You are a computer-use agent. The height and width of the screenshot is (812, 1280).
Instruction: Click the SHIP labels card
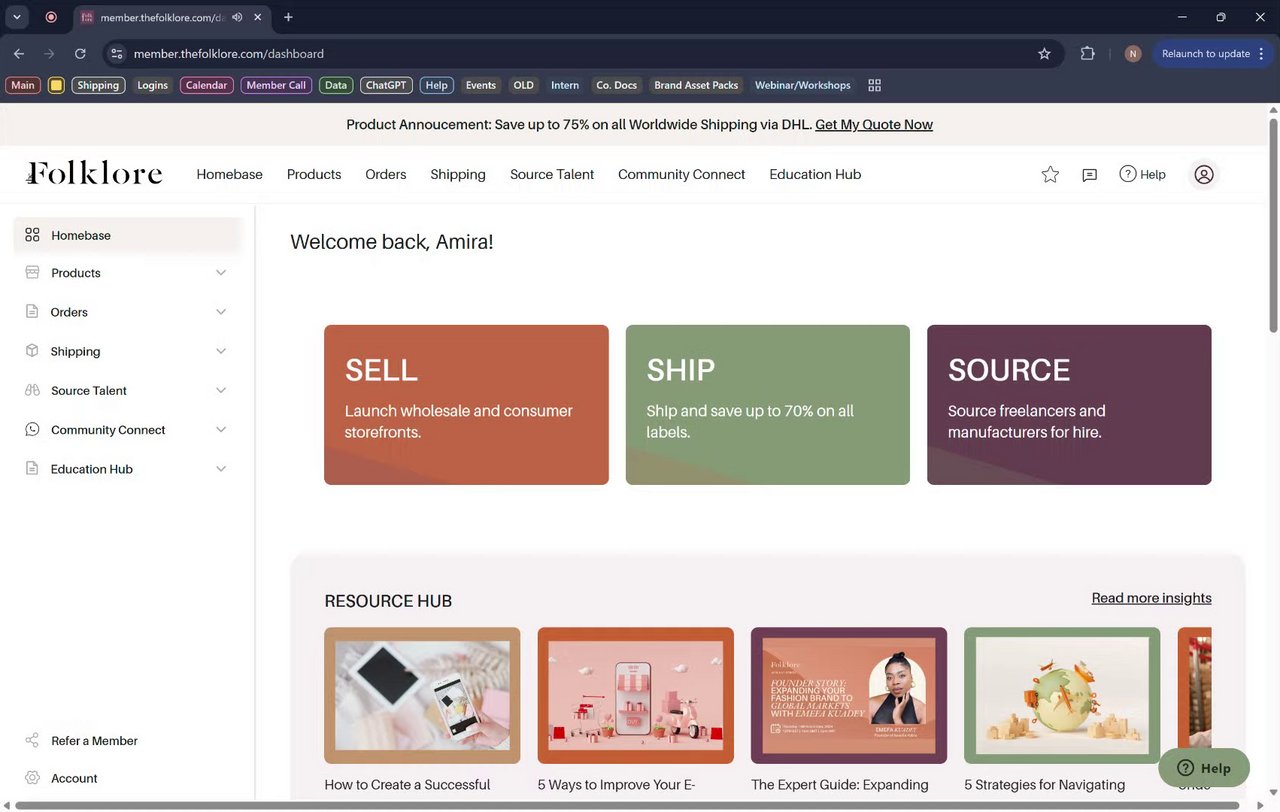(768, 405)
